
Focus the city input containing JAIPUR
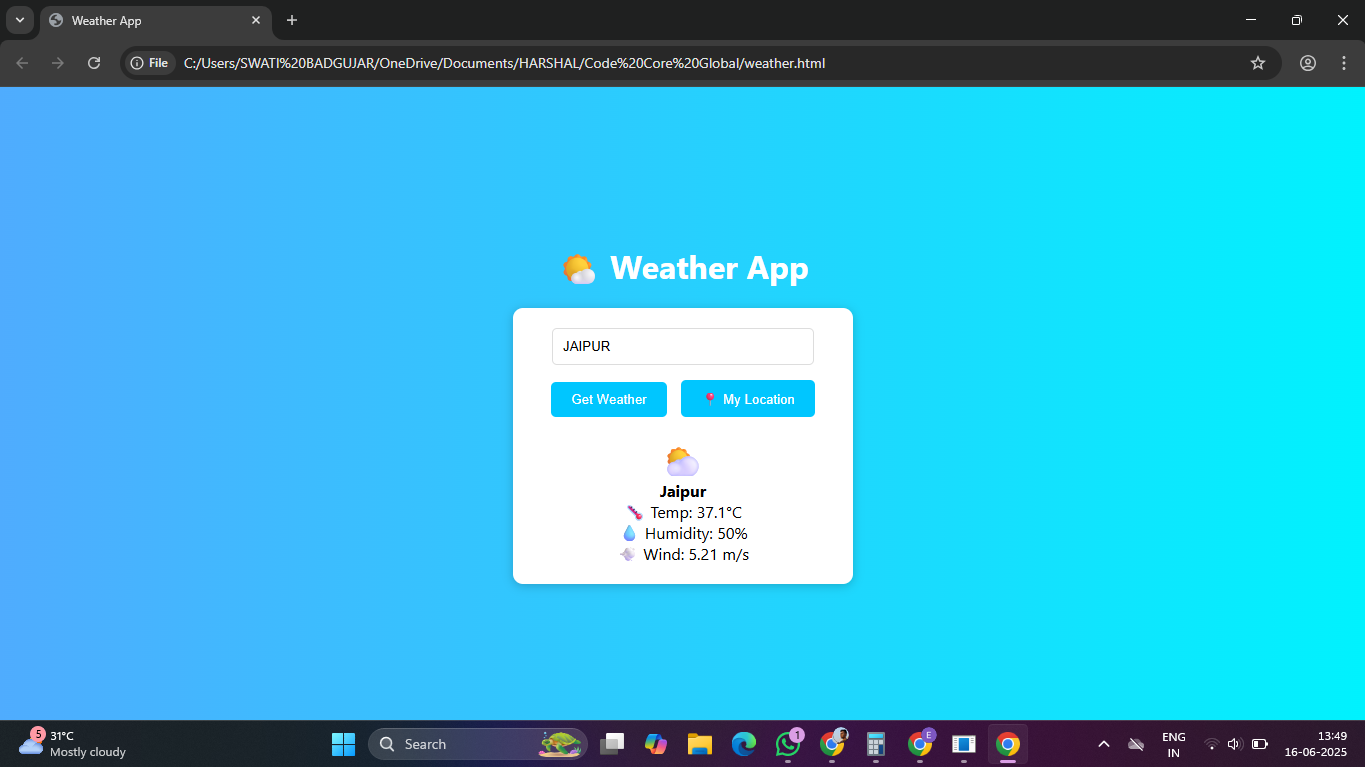click(x=683, y=347)
